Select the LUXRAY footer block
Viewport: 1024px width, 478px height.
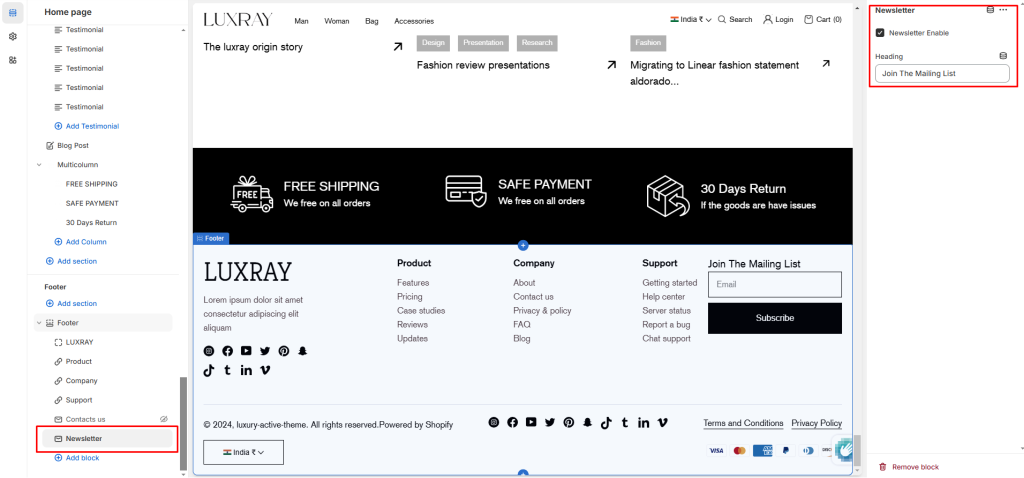(x=79, y=342)
